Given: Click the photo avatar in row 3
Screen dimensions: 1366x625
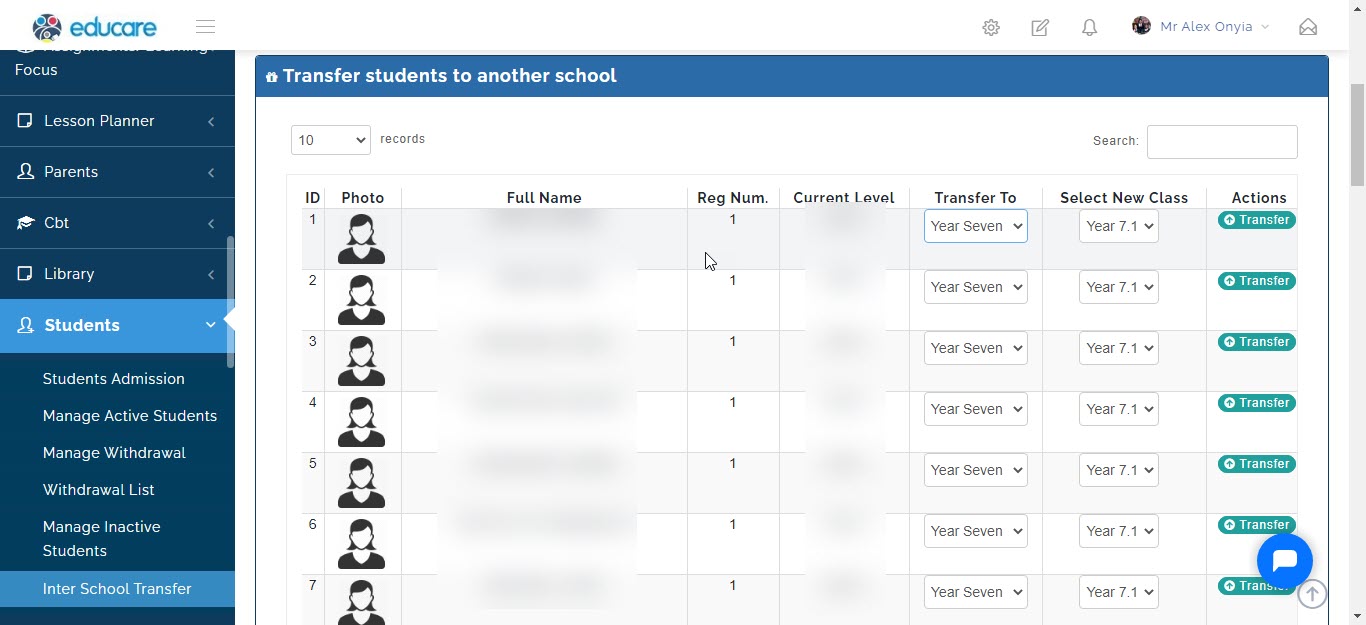Looking at the screenshot, I should (x=361, y=361).
